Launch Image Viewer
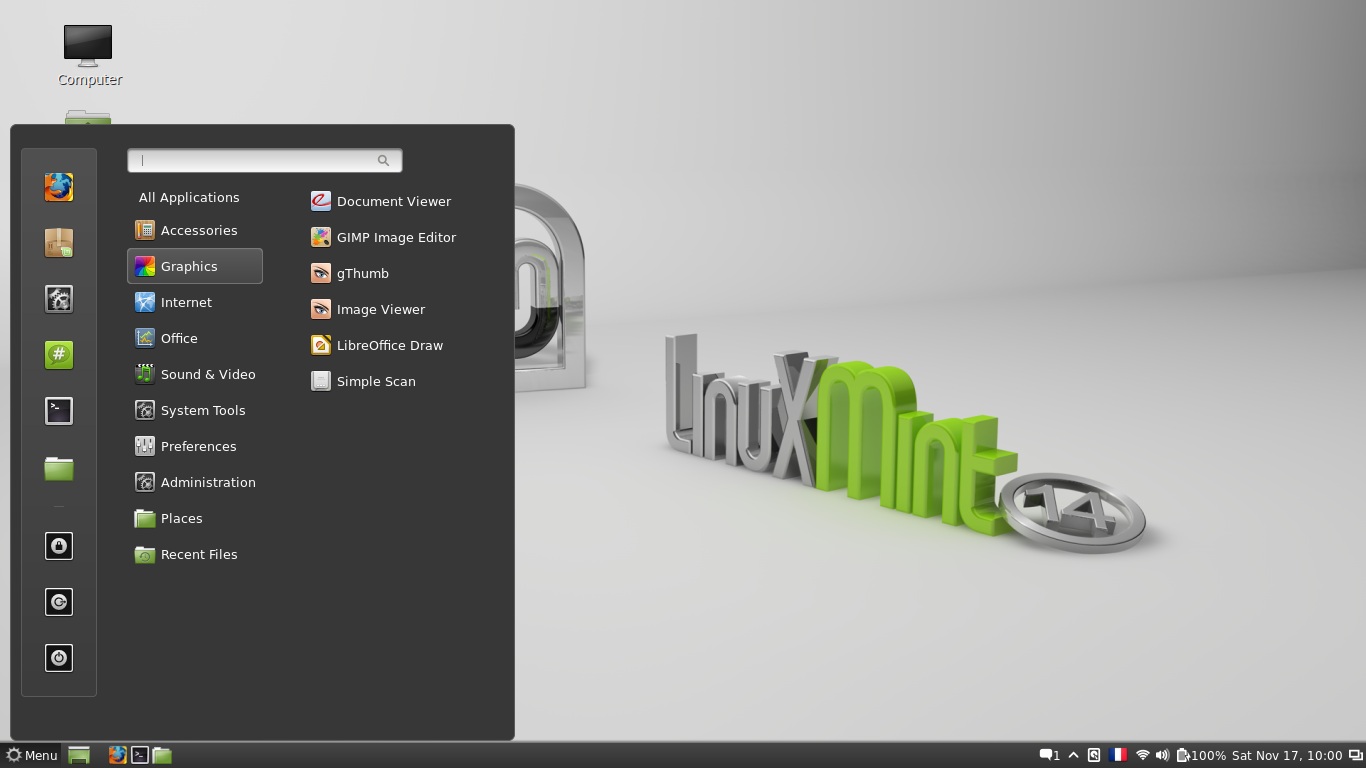The image size is (1366, 768). tap(368, 309)
